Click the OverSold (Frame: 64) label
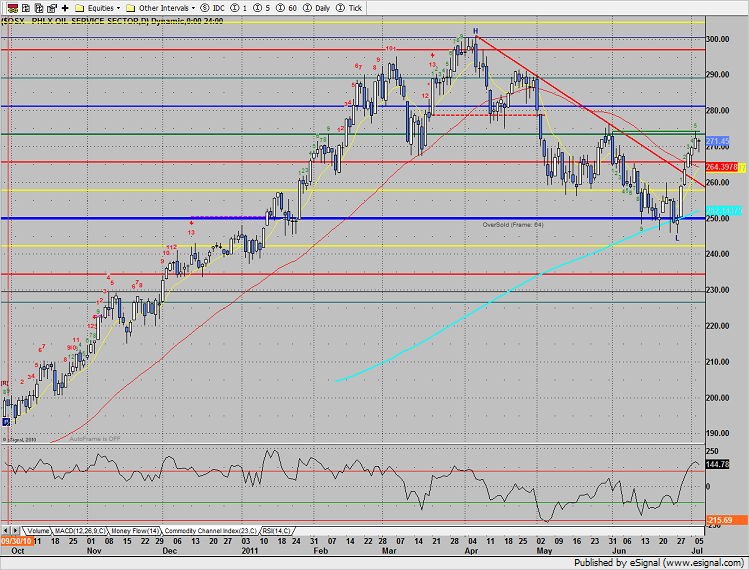 [513, 225]
